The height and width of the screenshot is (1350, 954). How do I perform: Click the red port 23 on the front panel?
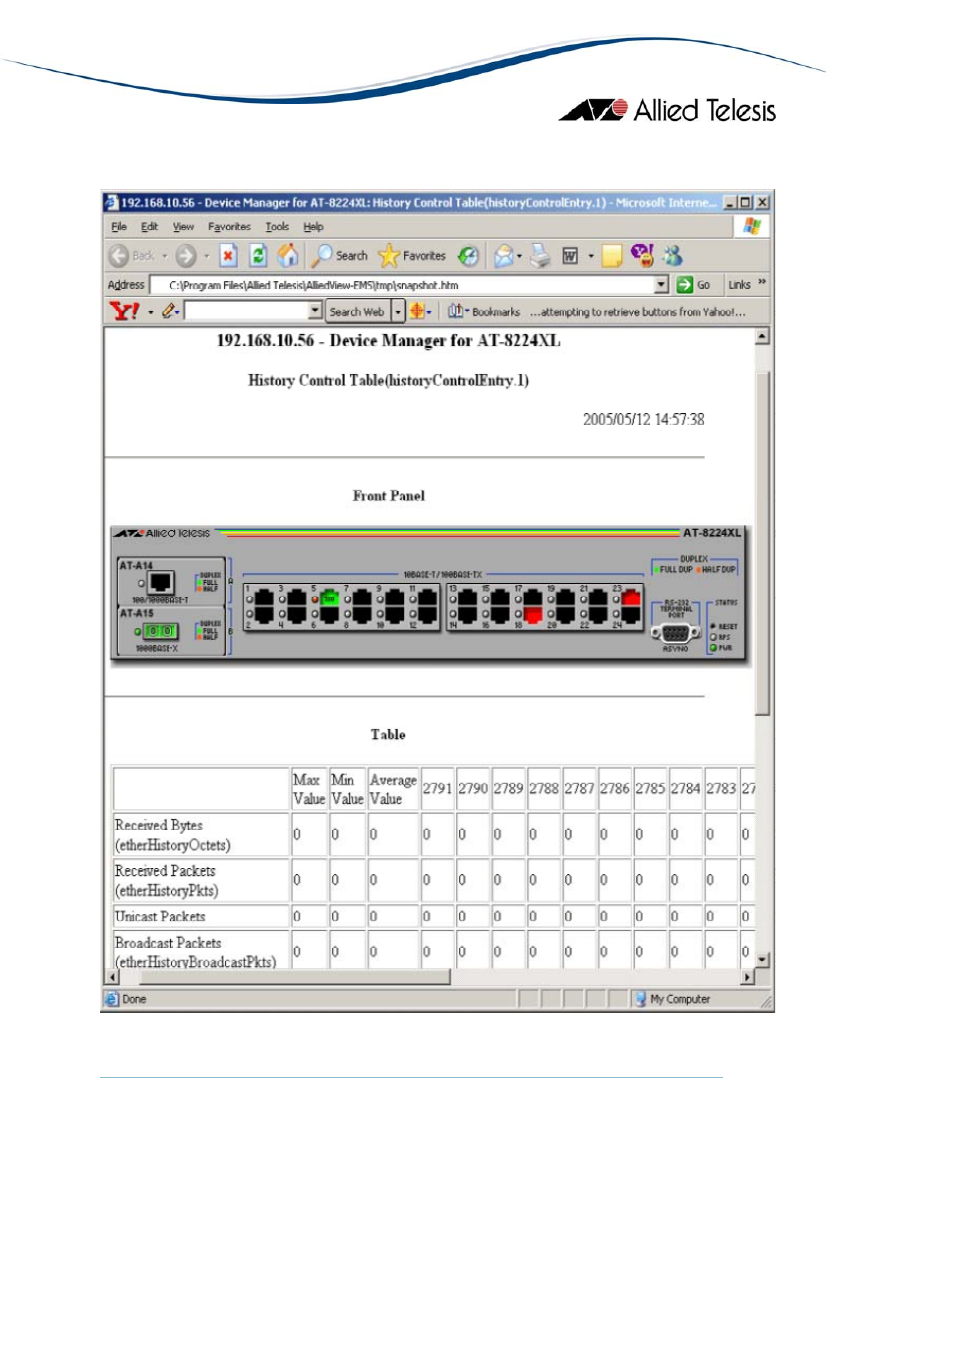coord(631,598)
